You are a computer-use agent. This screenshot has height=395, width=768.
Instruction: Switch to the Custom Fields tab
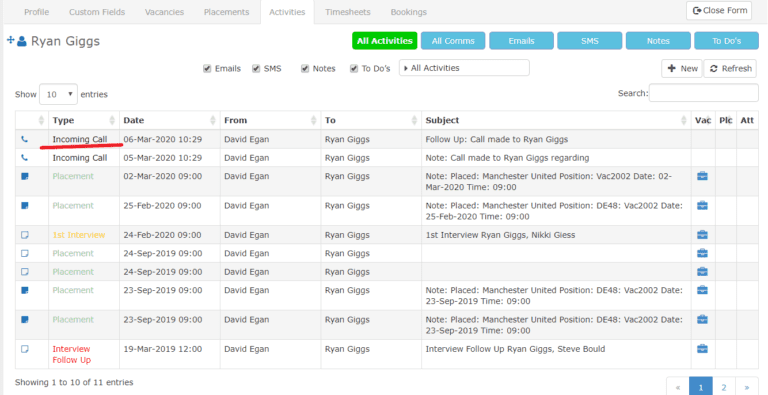(x=97, y=12)
